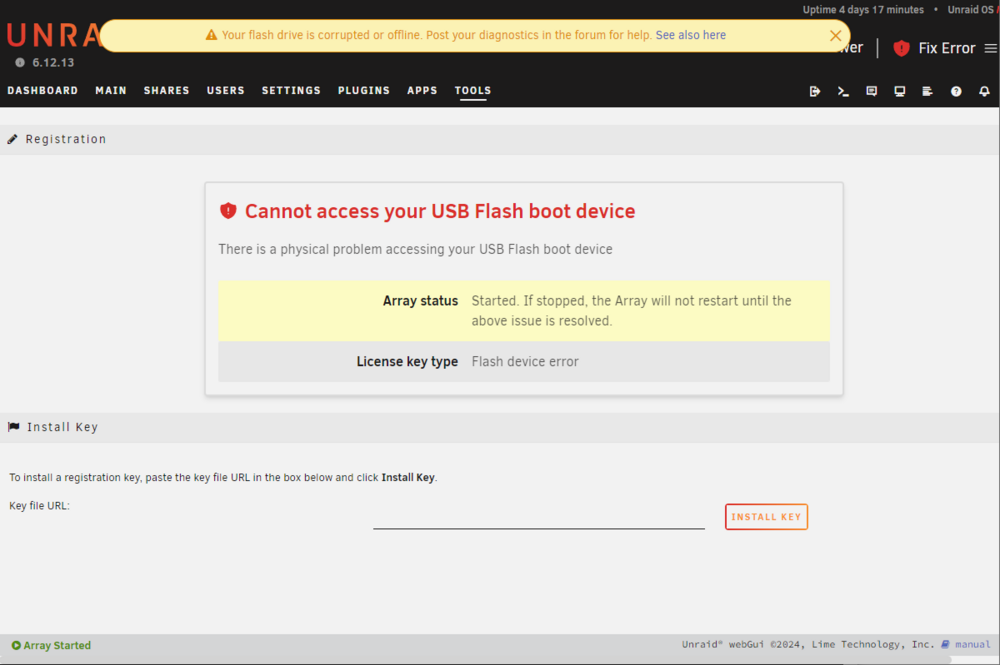Click the Uptime text at top
Viewport: 1000px width, 665px height.
click(863, 10)
